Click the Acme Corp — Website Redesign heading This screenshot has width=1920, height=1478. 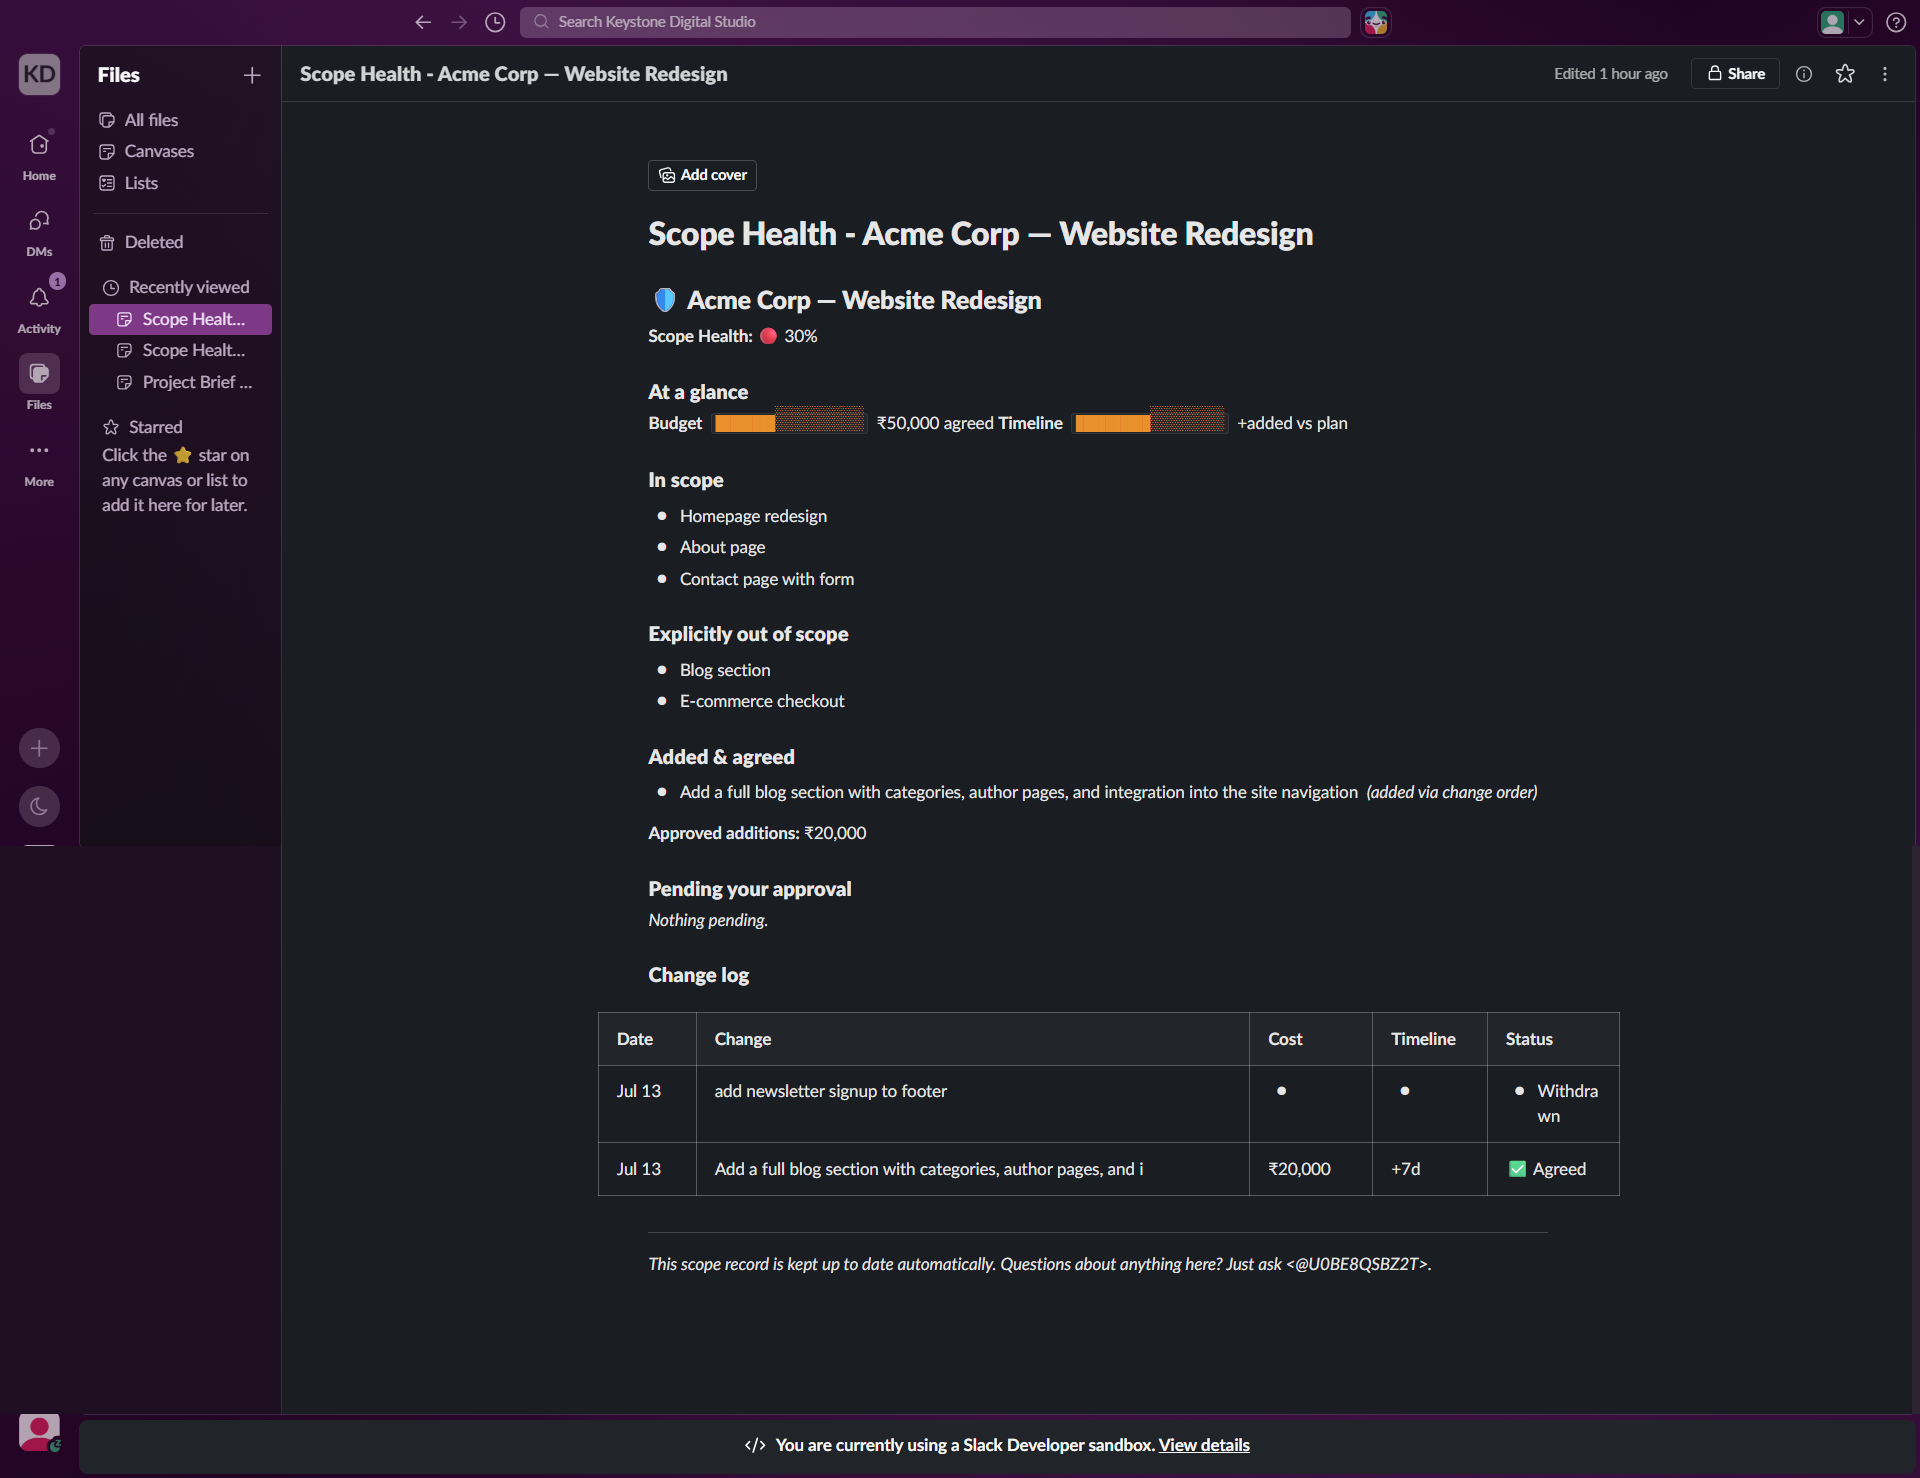tap(864, 300)
